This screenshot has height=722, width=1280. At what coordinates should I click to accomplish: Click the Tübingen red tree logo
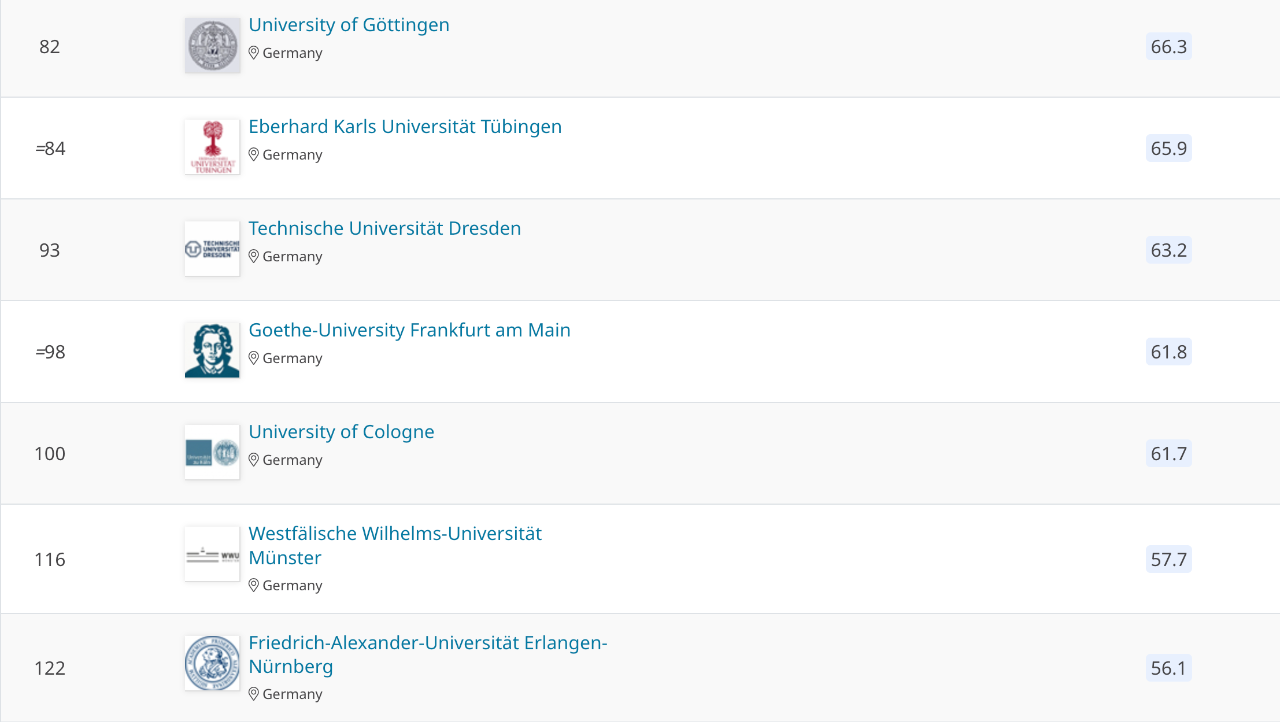point(212,147)
